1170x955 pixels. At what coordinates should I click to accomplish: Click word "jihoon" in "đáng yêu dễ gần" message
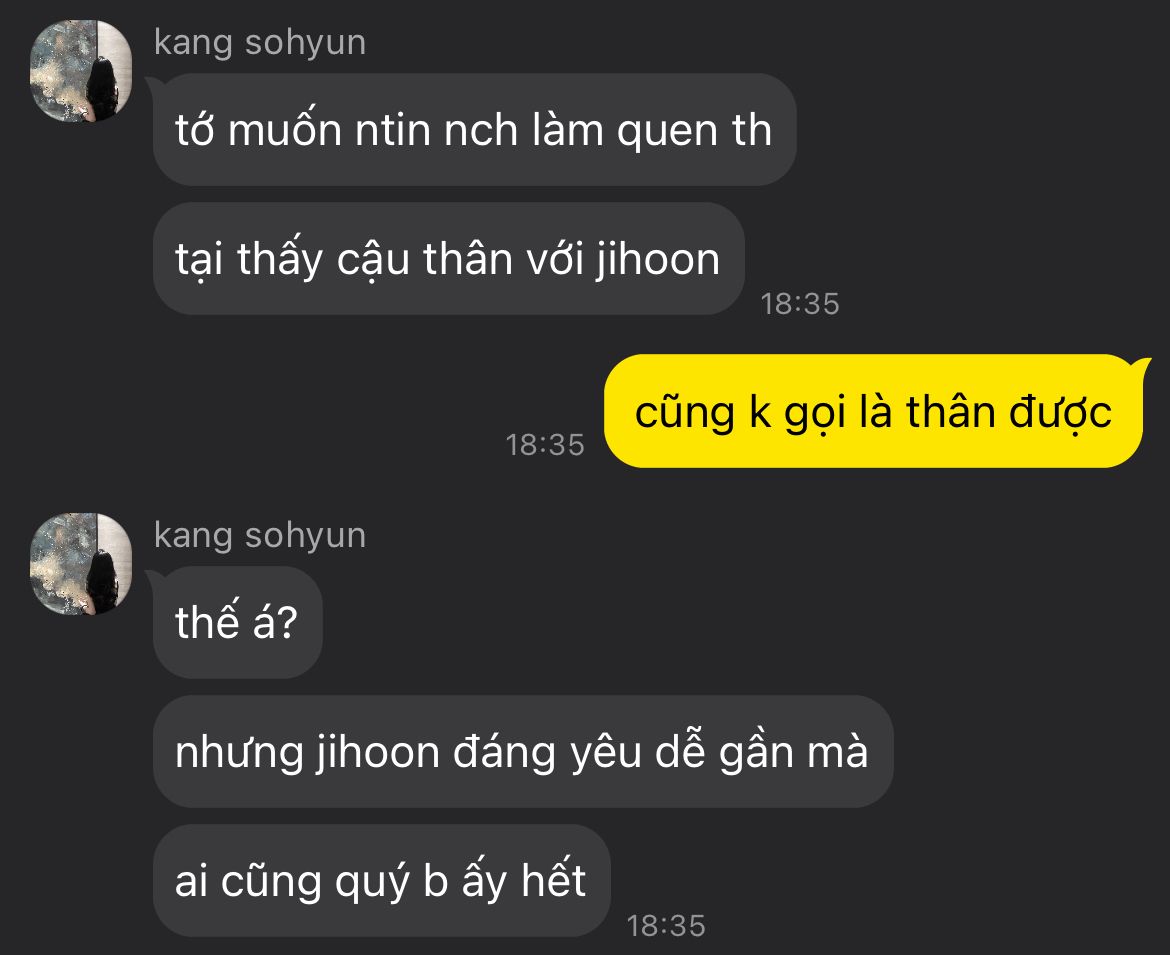tap(377, 752)
